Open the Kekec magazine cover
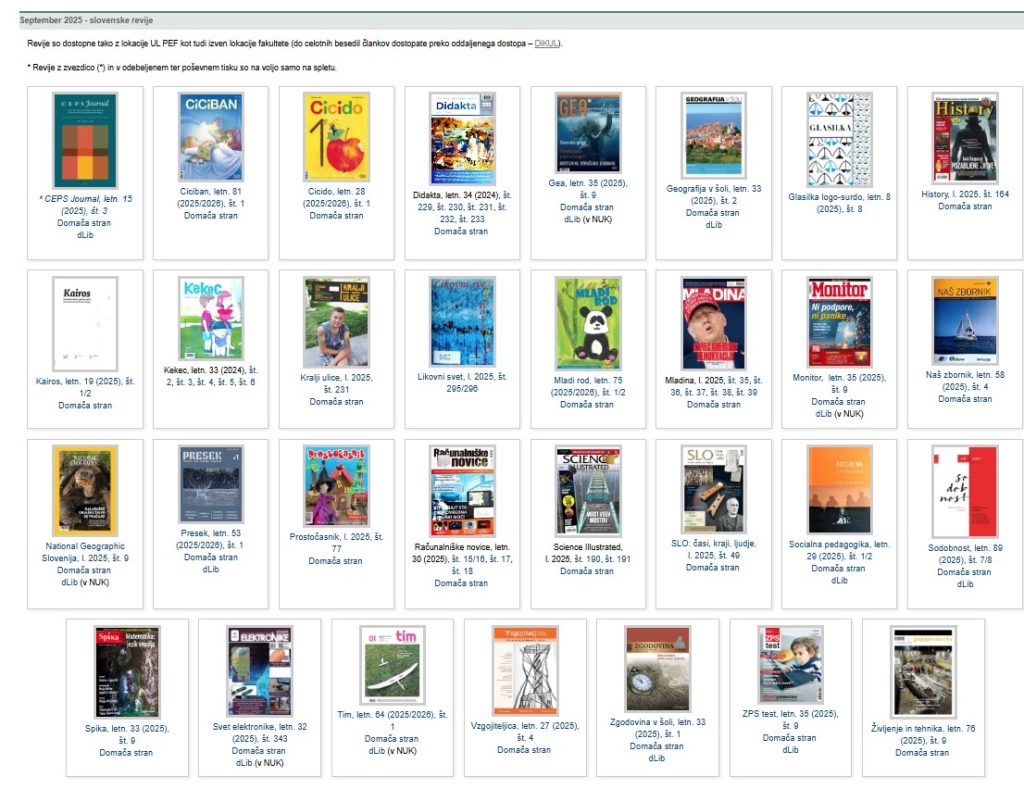The height and width of the screenshot is (789, 1024). pyautogui.click(x=210, y=318)
